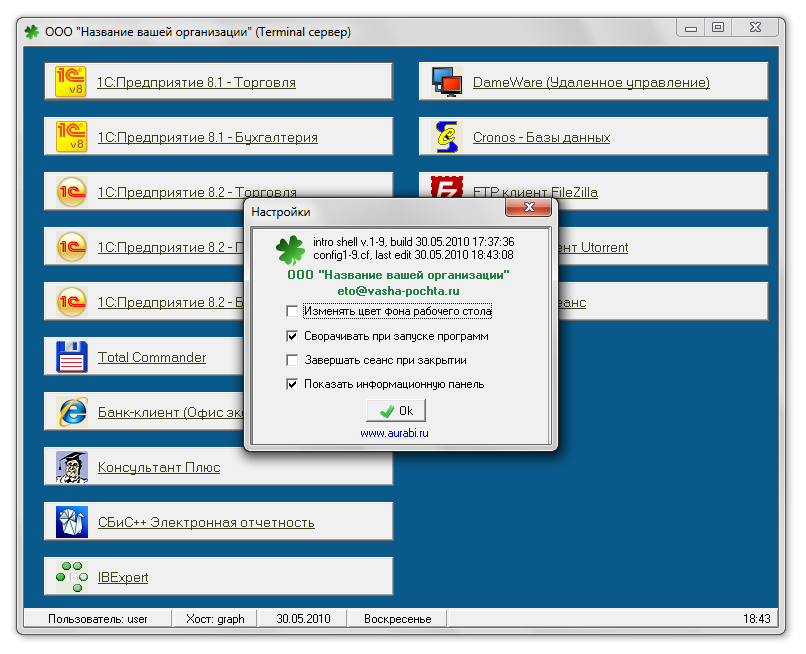The height and width of the screenshot is (654, 806).
Task: Click the Utorrent launcher link
Action: pyautogui.click(x=593, y=247)
